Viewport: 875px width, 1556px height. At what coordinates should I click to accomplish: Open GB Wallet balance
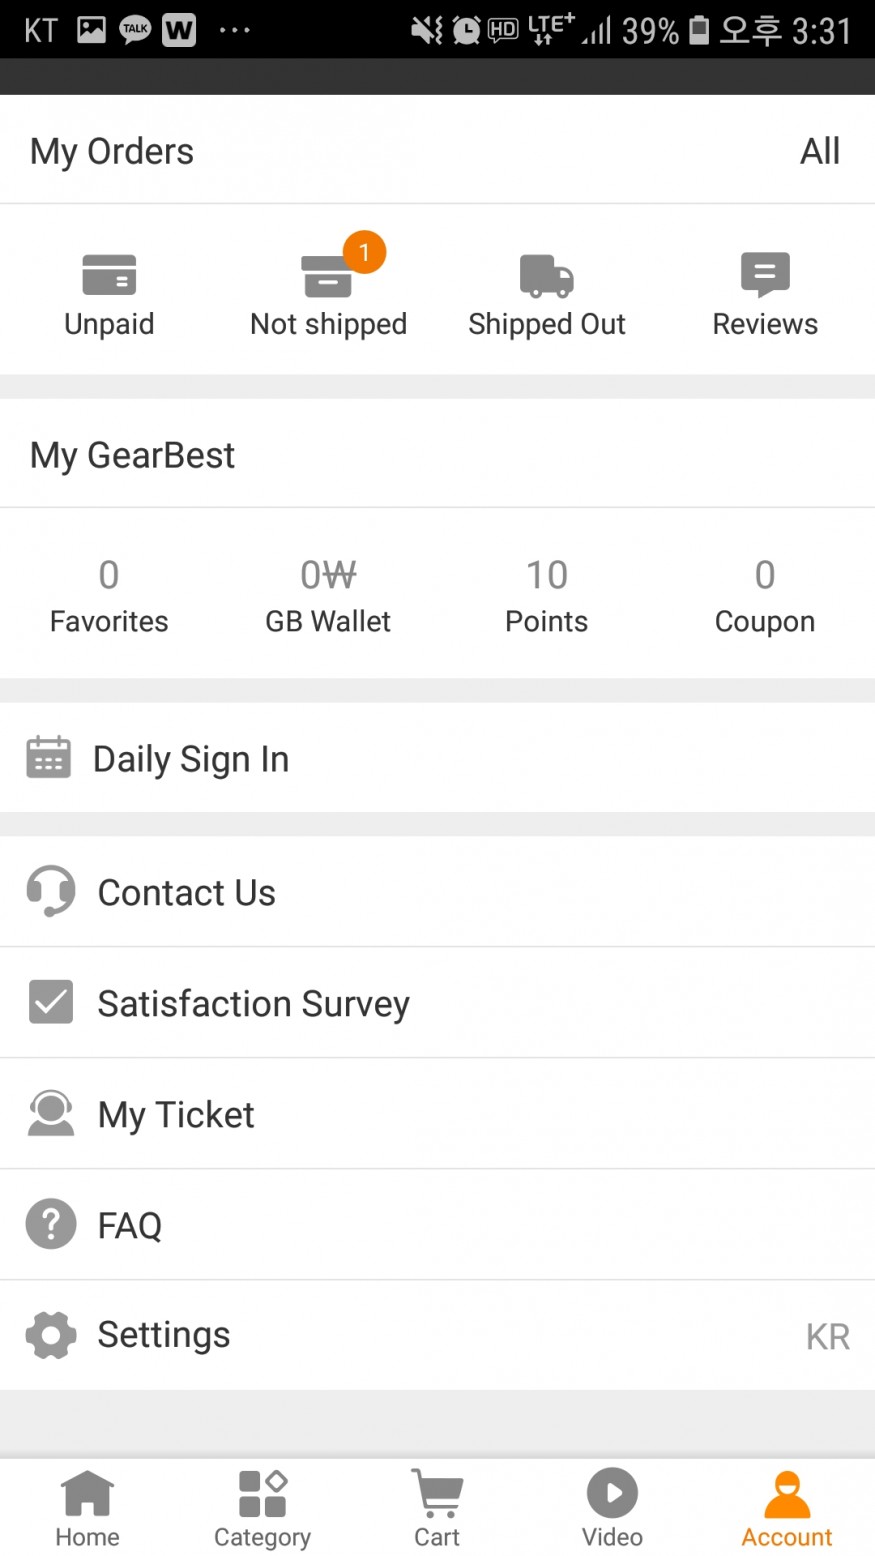click(328, 596)
